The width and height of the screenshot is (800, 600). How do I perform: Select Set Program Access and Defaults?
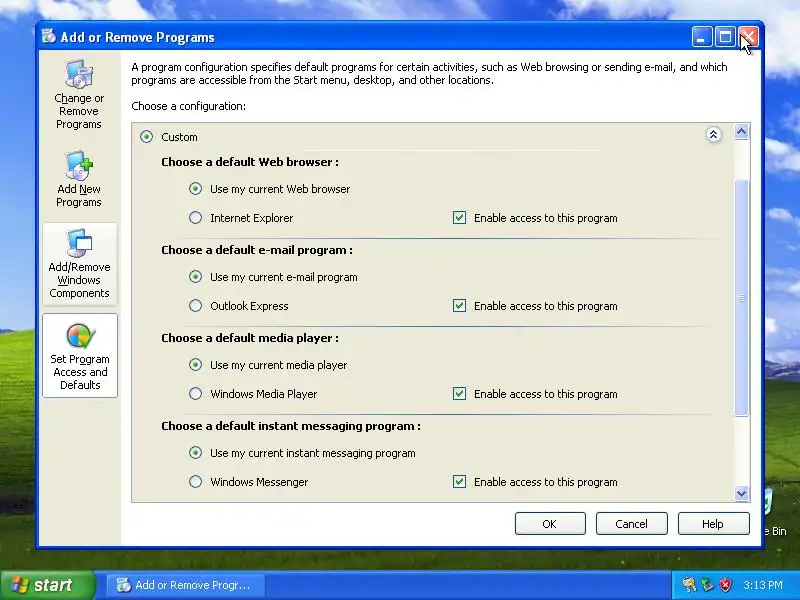80,356
